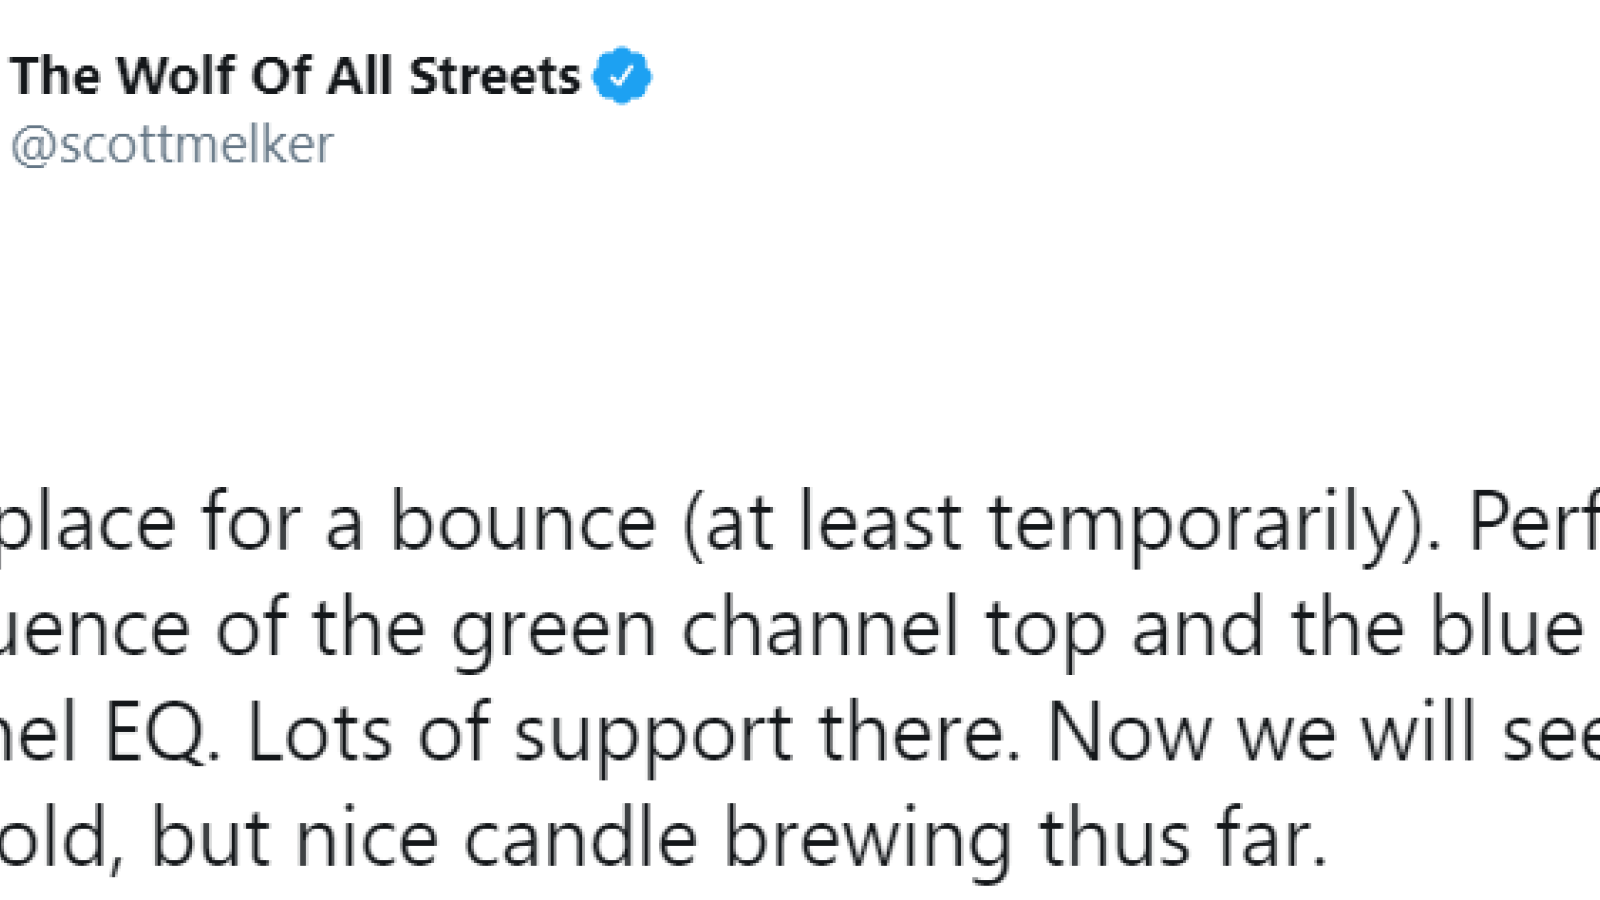Click the word 'brewing' in the last line
The height and width of the screenshot is (900, 1600).
[867, 840]
